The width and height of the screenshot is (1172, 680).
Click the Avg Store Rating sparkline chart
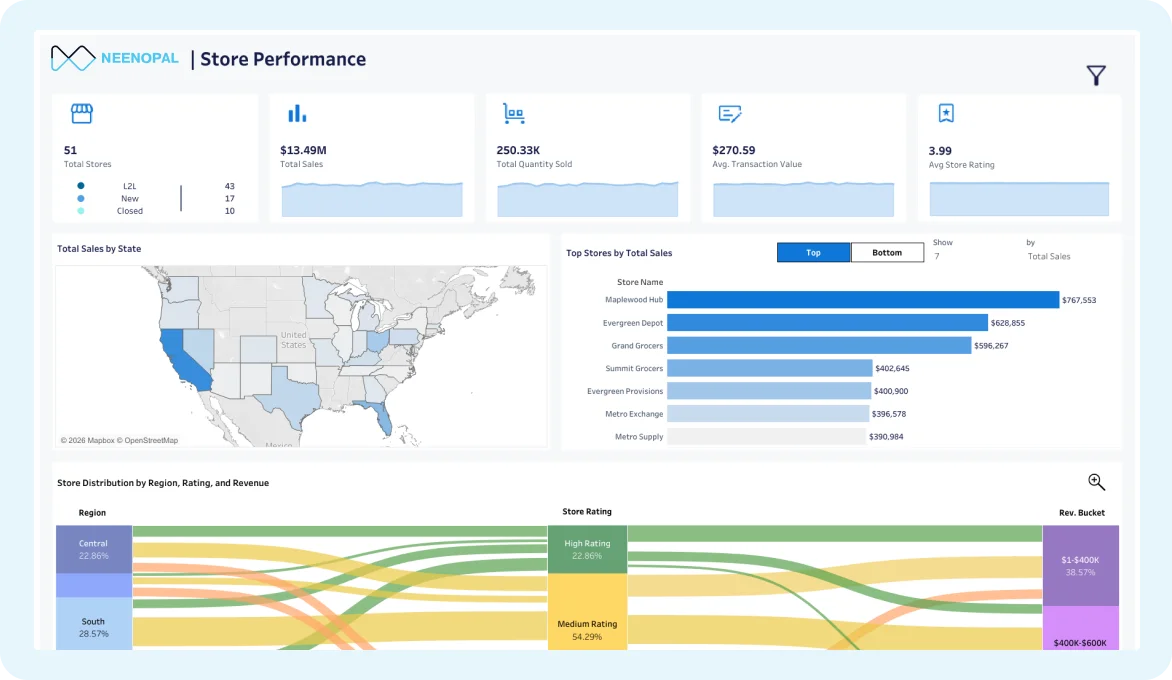pyautogui.click(x=1020, y=199)
